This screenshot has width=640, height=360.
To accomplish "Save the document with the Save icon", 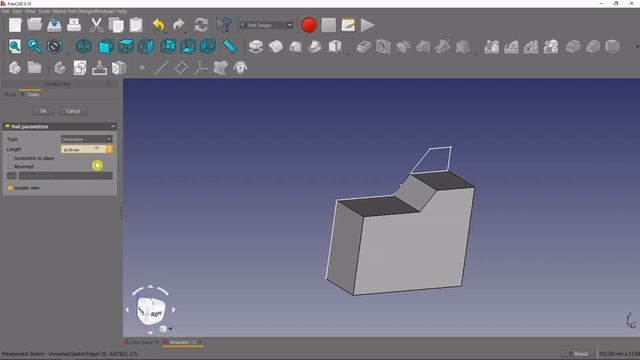I will coord(54,25).
